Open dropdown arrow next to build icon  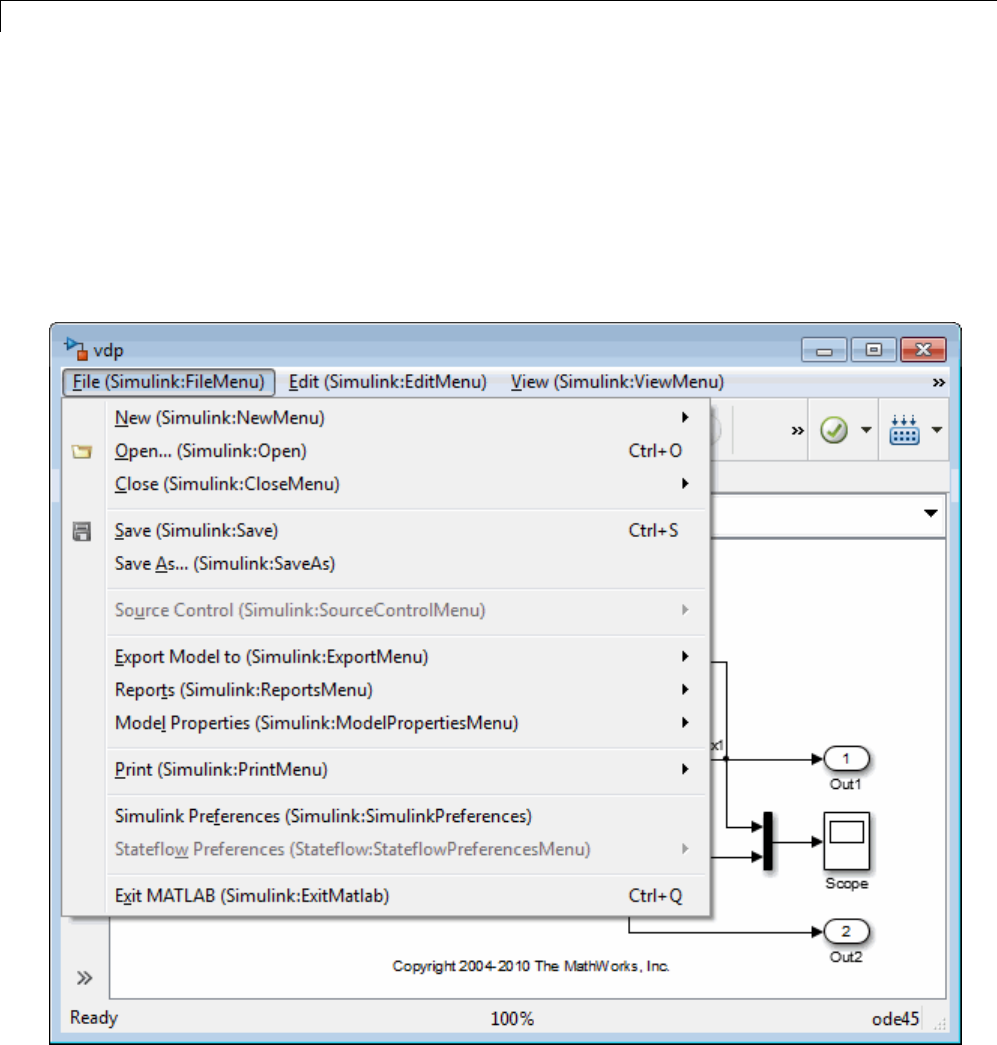tap(937, 430)
